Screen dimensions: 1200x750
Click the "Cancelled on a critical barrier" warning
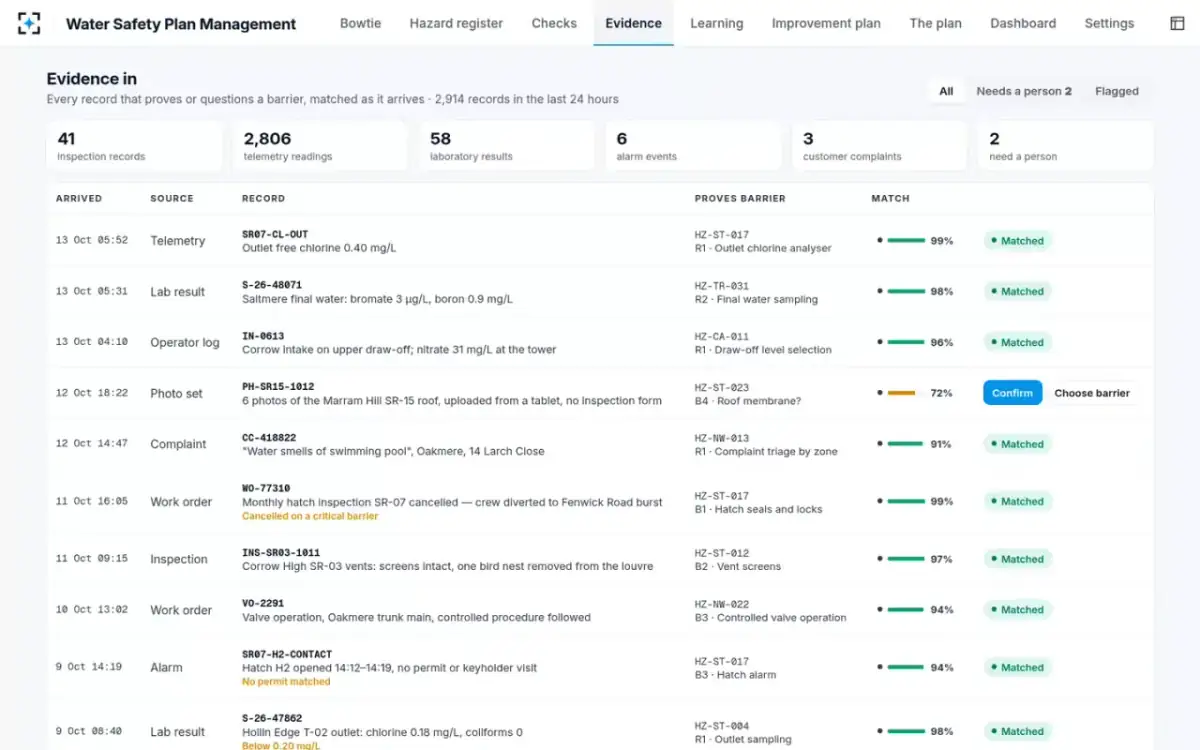310,516
